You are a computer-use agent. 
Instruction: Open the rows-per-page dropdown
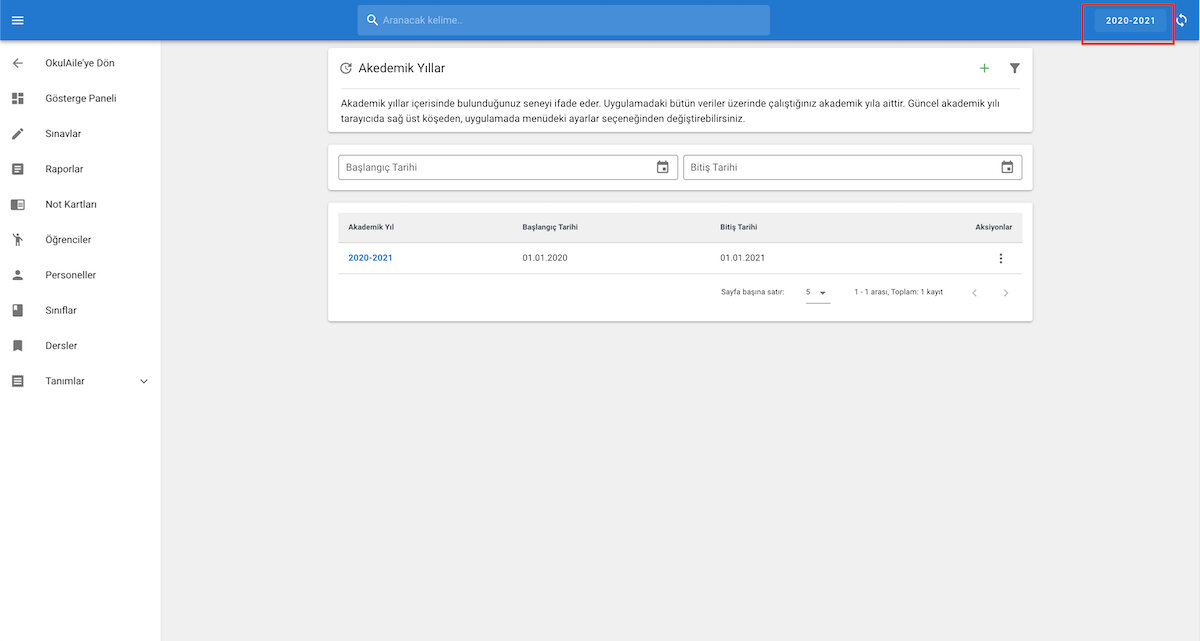click(x=818, y=292)
